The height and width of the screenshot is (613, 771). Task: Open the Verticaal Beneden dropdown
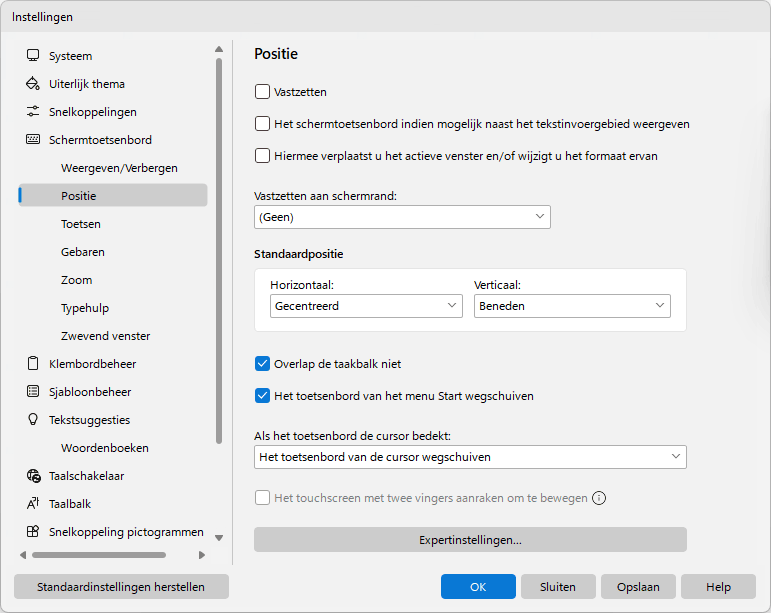coord(572,306)
